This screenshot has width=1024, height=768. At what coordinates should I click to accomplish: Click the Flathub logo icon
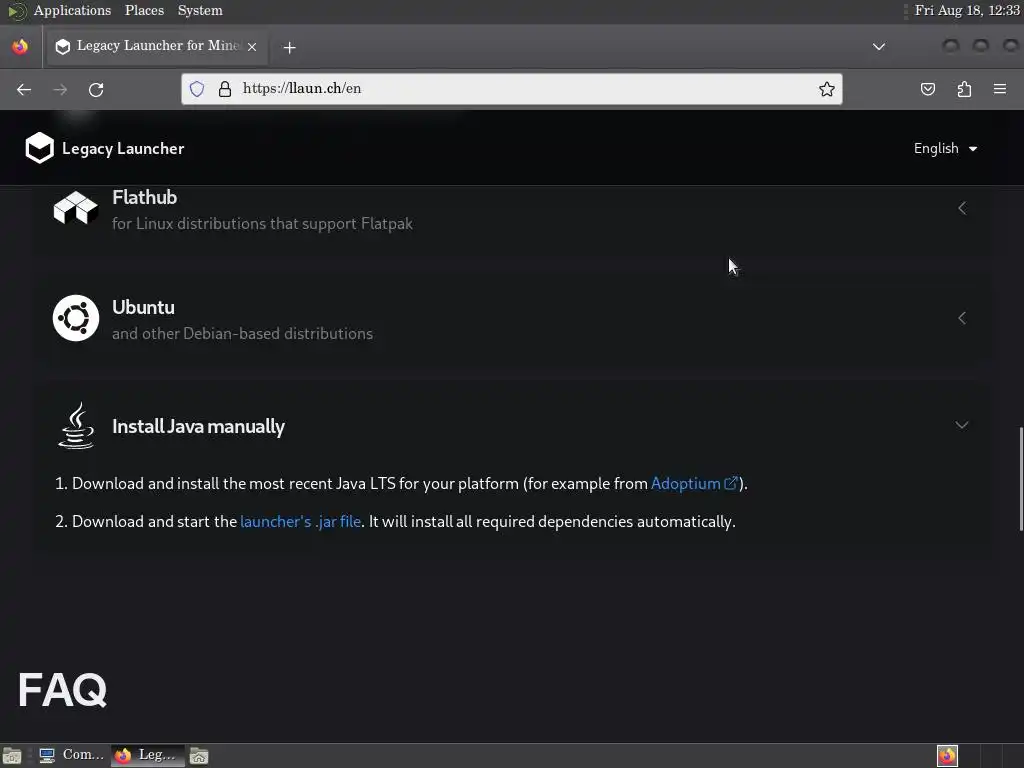click(x=76, y=208)
